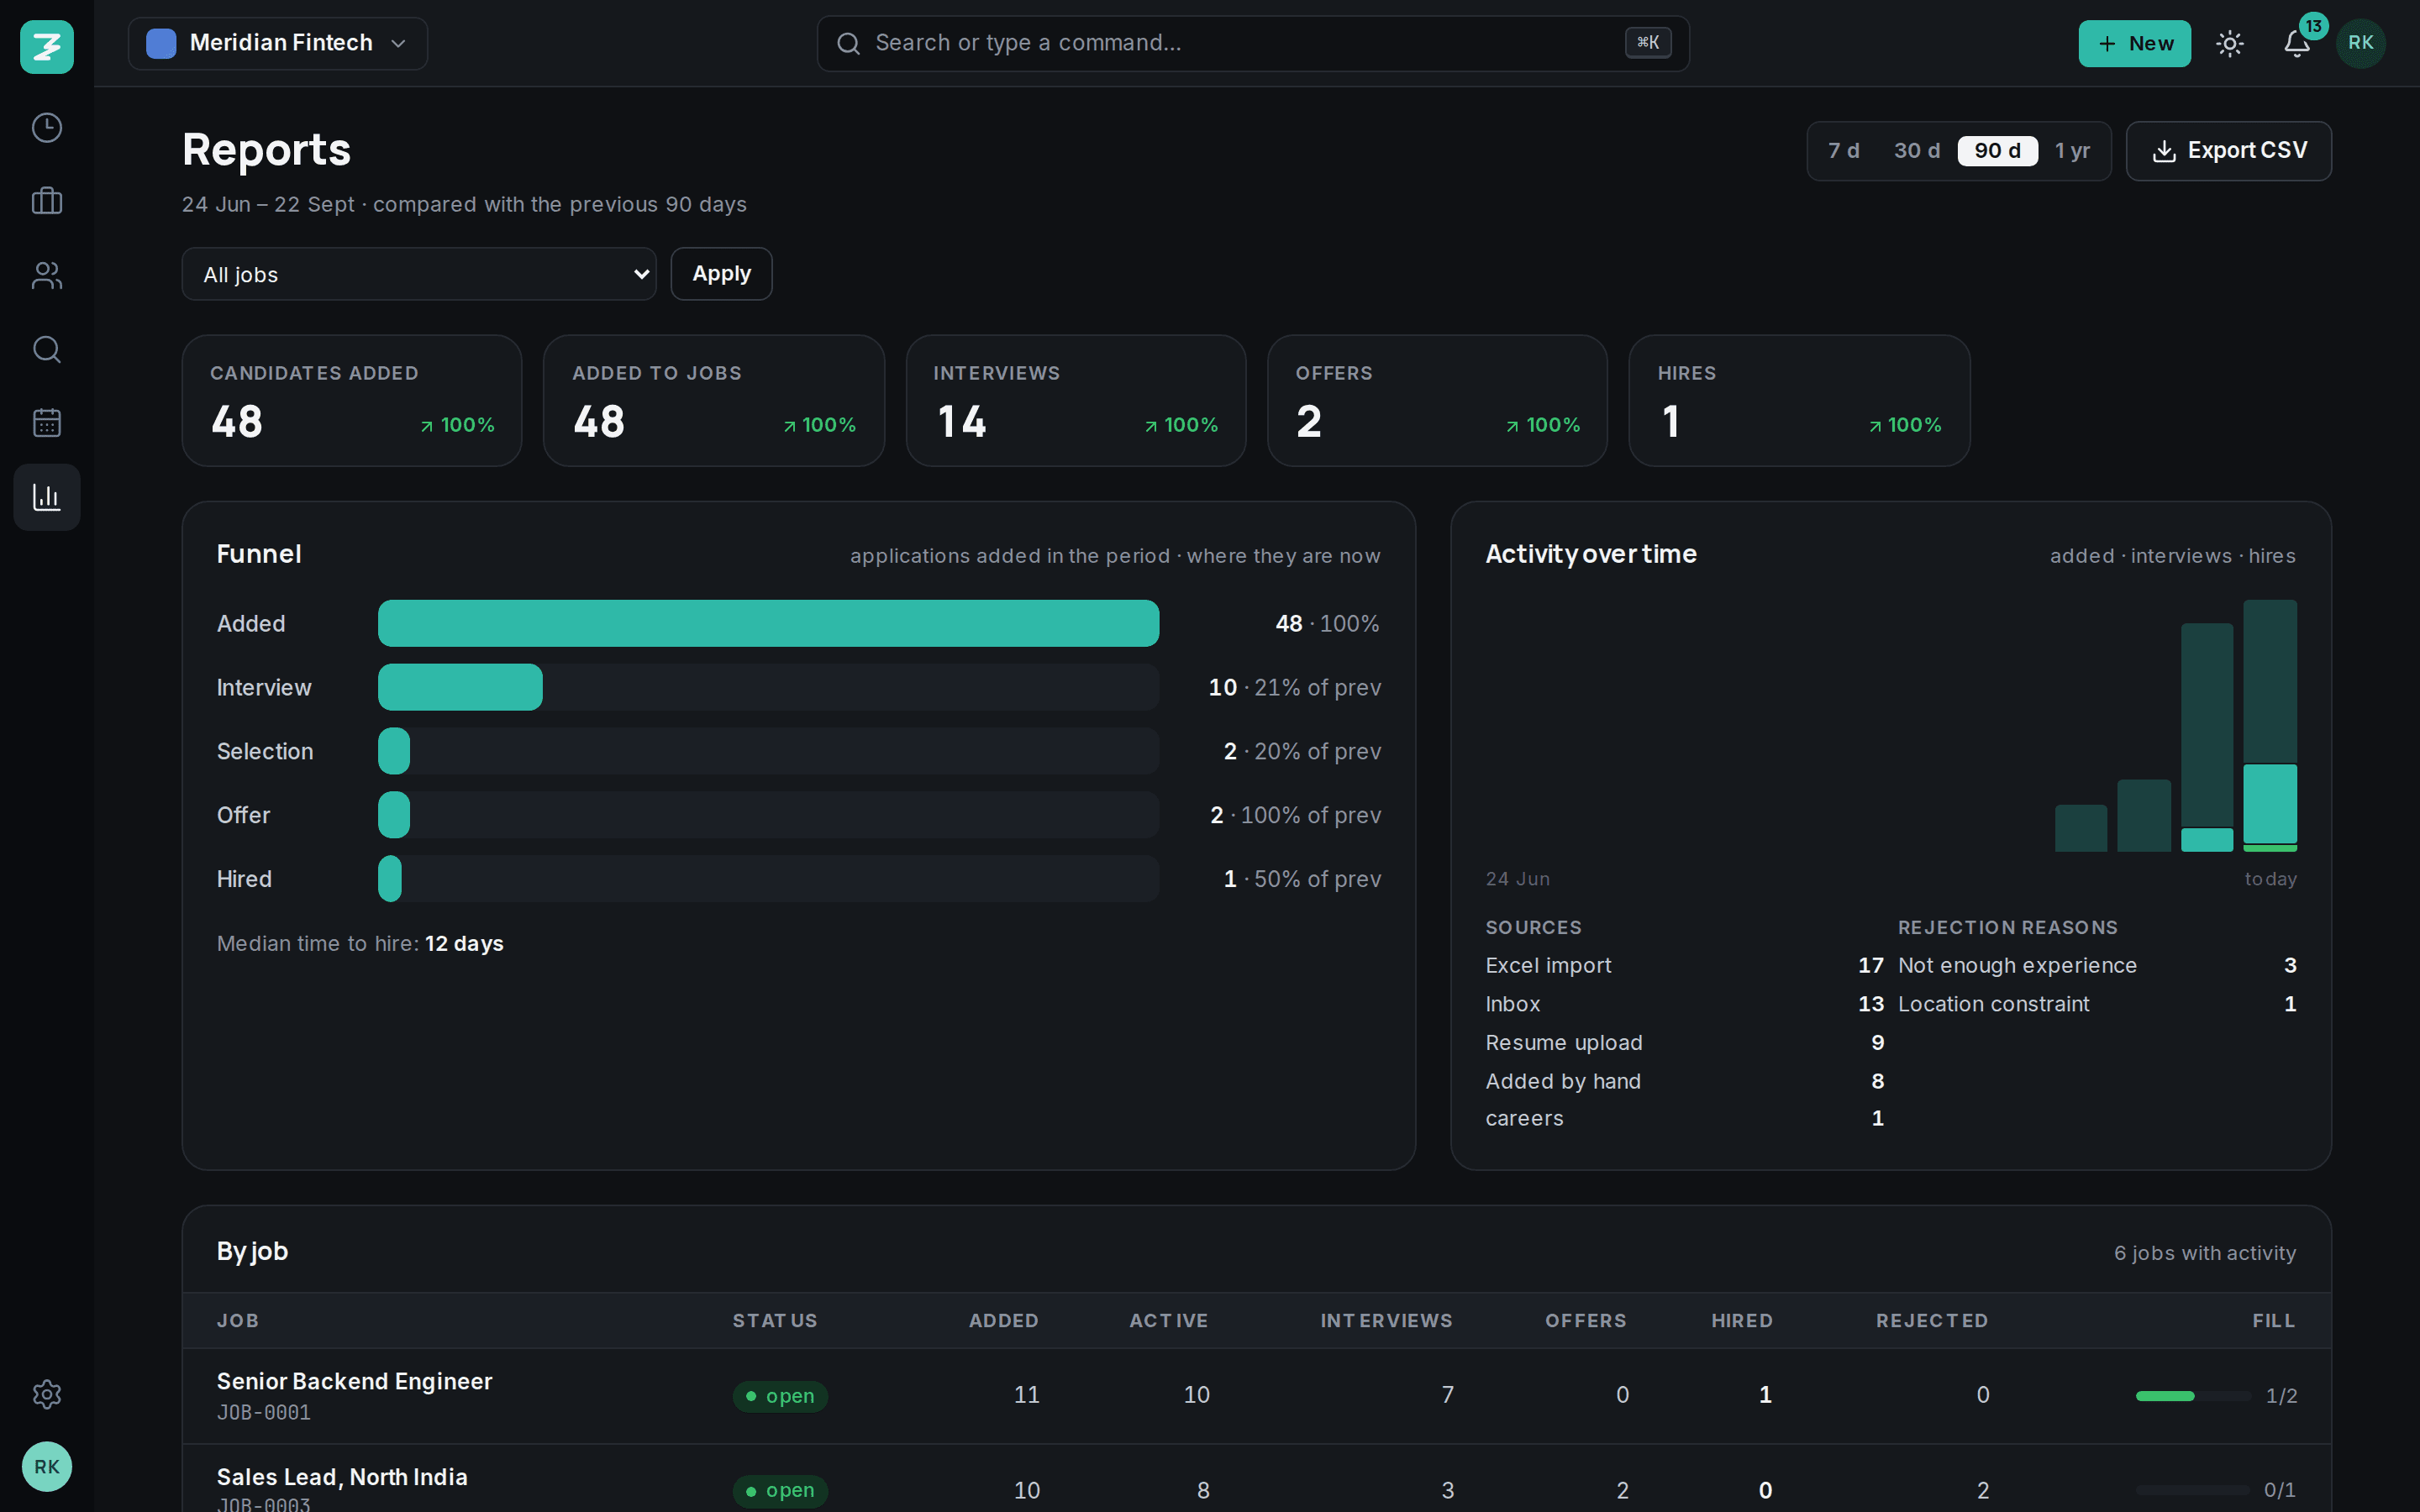Open the Reports bar chart sidebar icon
This screenshot has width=2420, height=1512.
47,497
